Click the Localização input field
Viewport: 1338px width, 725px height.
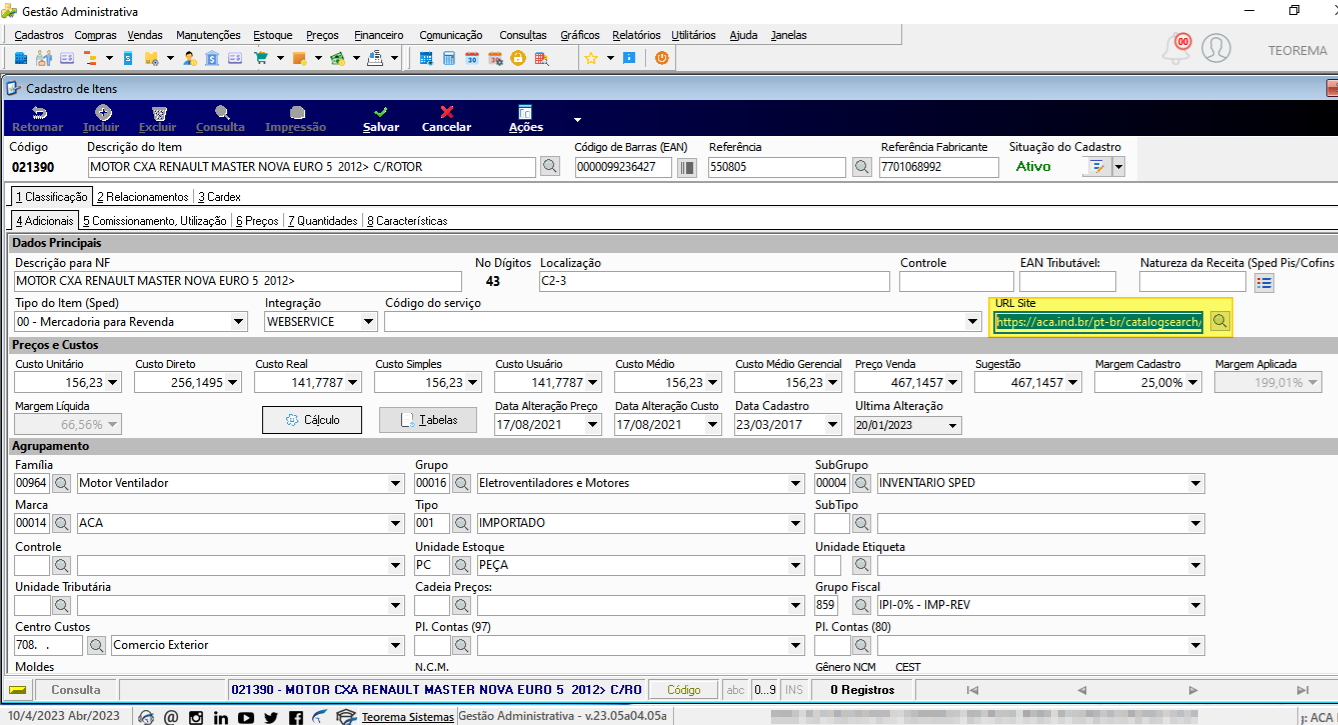point(714,281)
